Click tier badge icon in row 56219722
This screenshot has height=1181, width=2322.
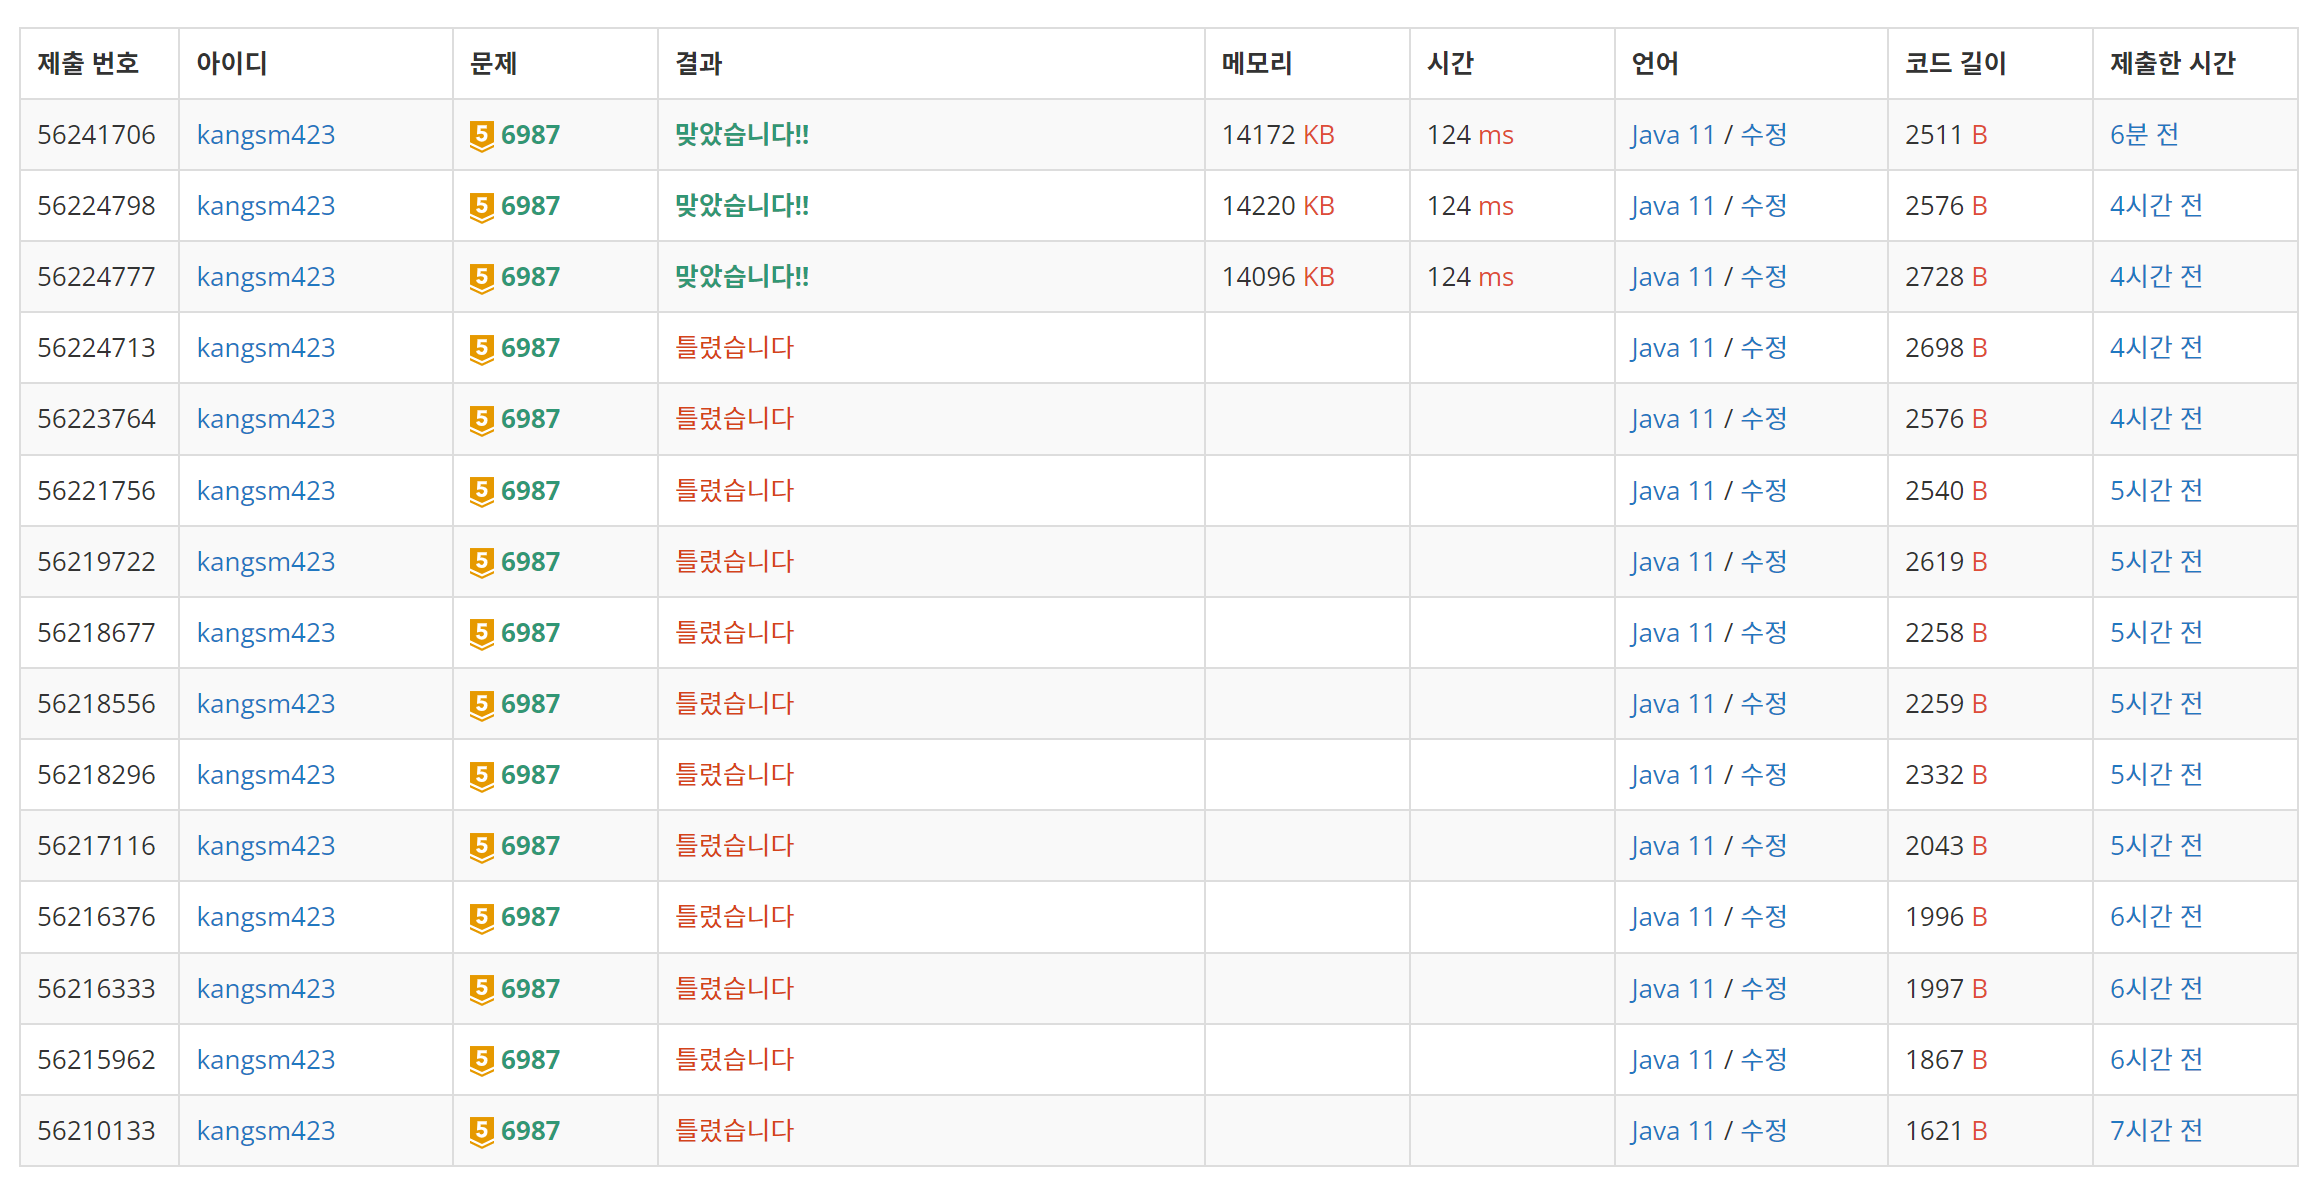[481, 562]
